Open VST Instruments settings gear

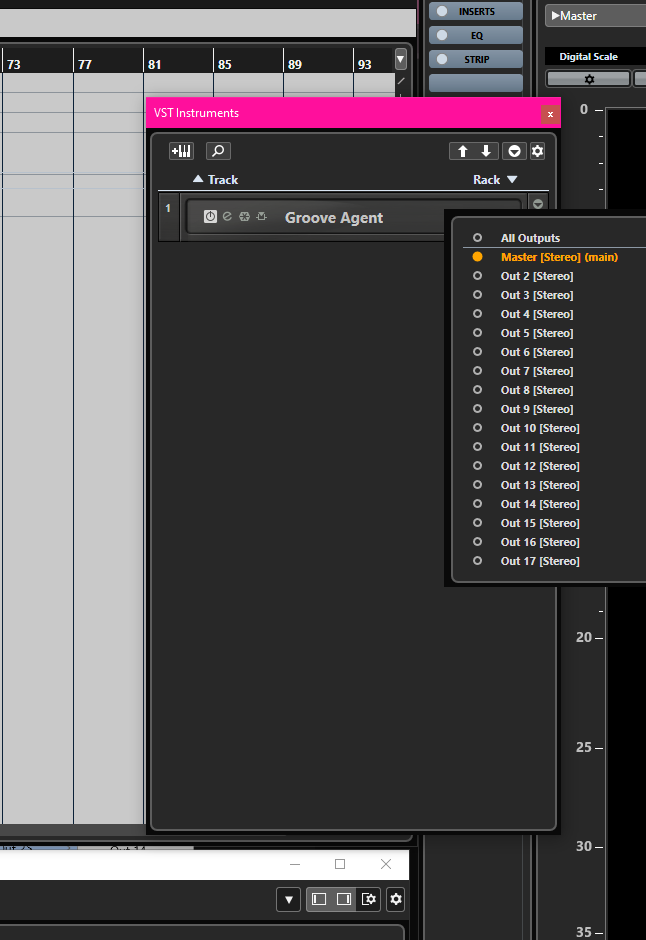(538, 151)
